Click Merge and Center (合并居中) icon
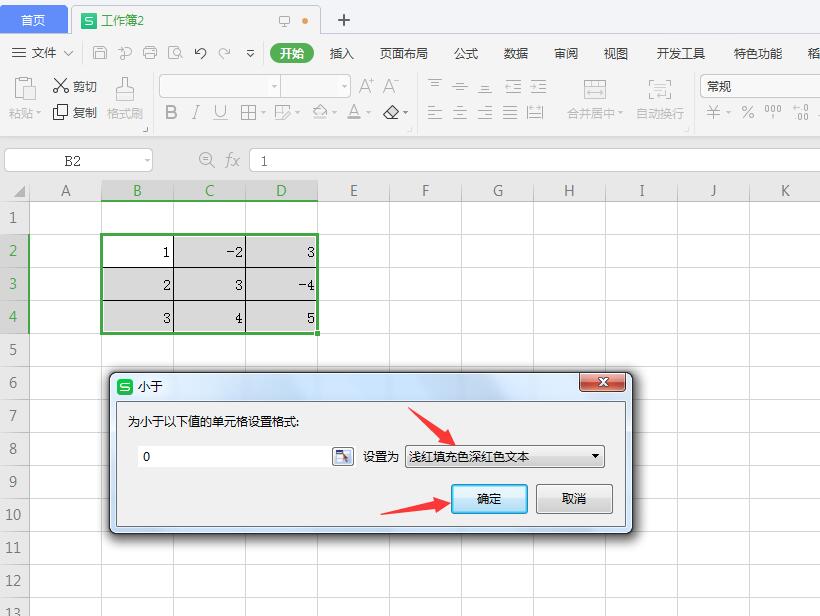 coord(595,89)
